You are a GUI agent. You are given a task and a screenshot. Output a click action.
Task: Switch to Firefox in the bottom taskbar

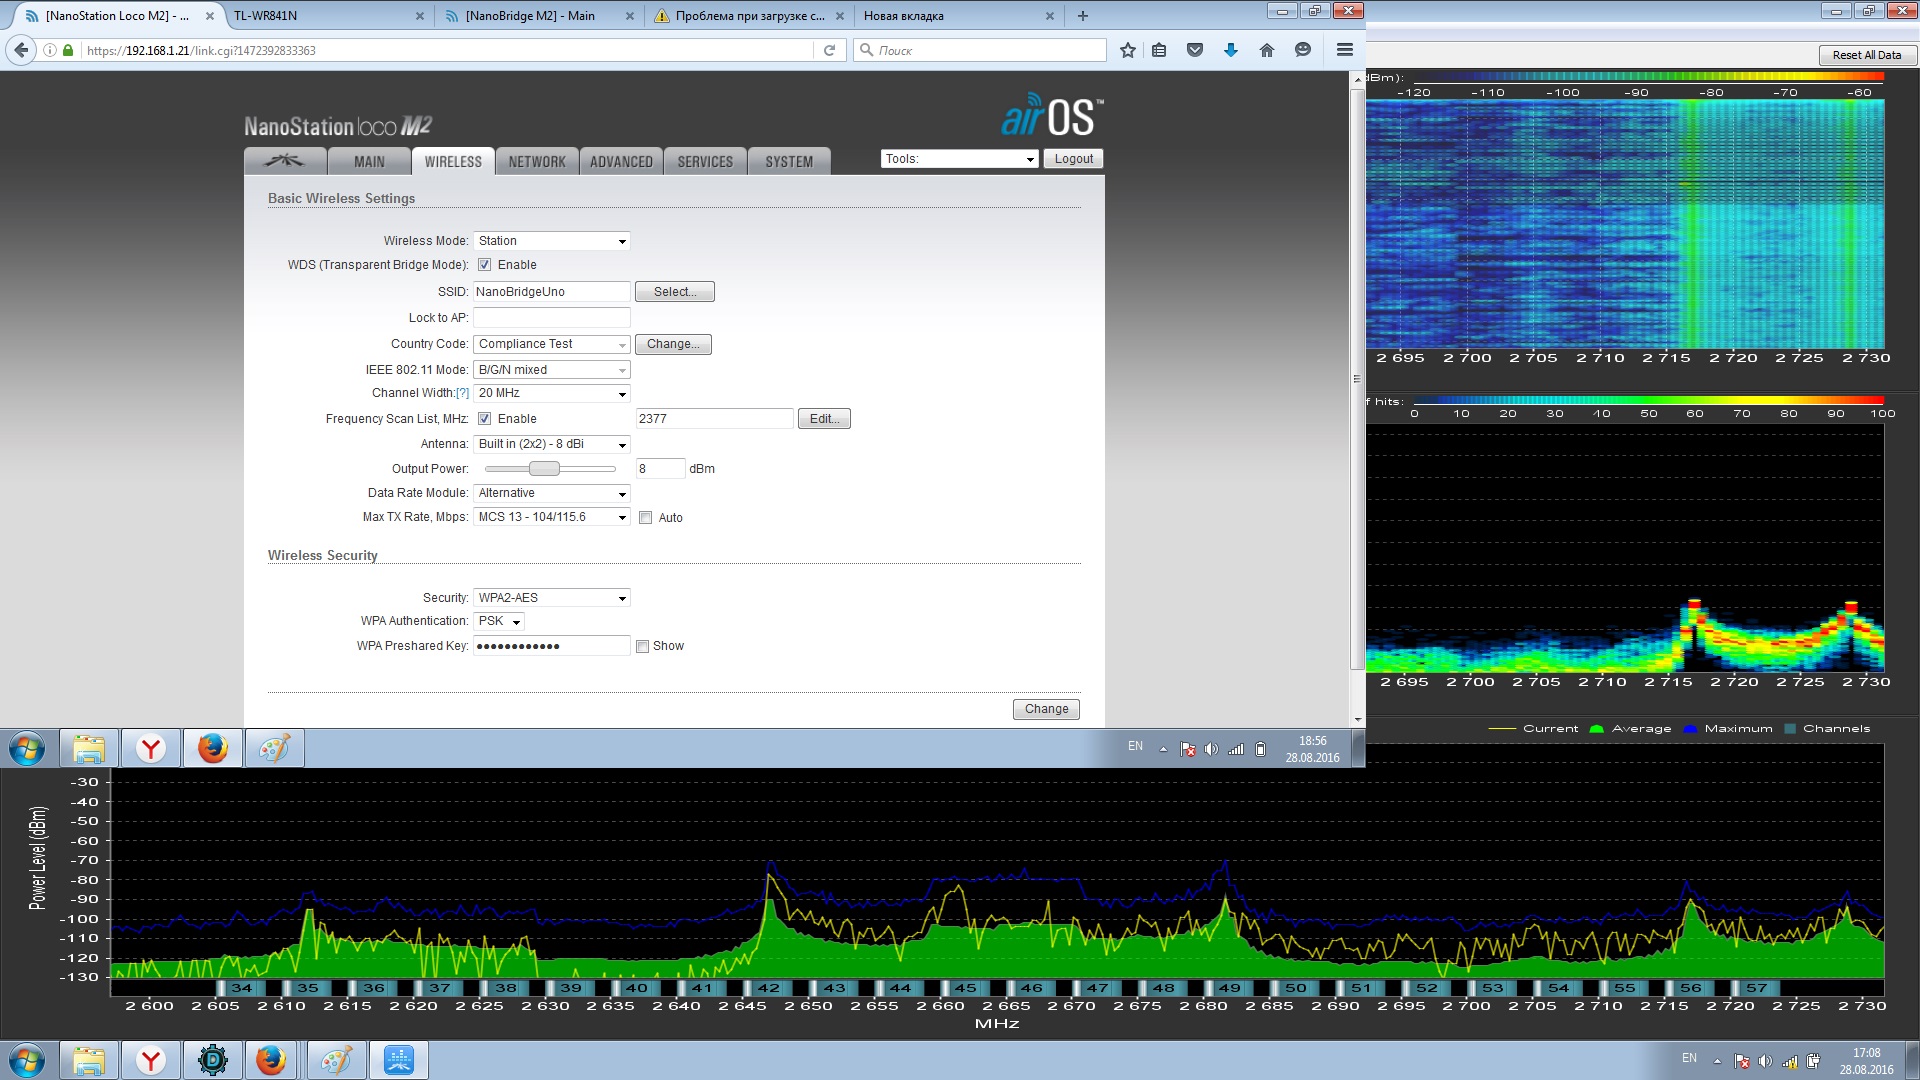pos(271,1060)
